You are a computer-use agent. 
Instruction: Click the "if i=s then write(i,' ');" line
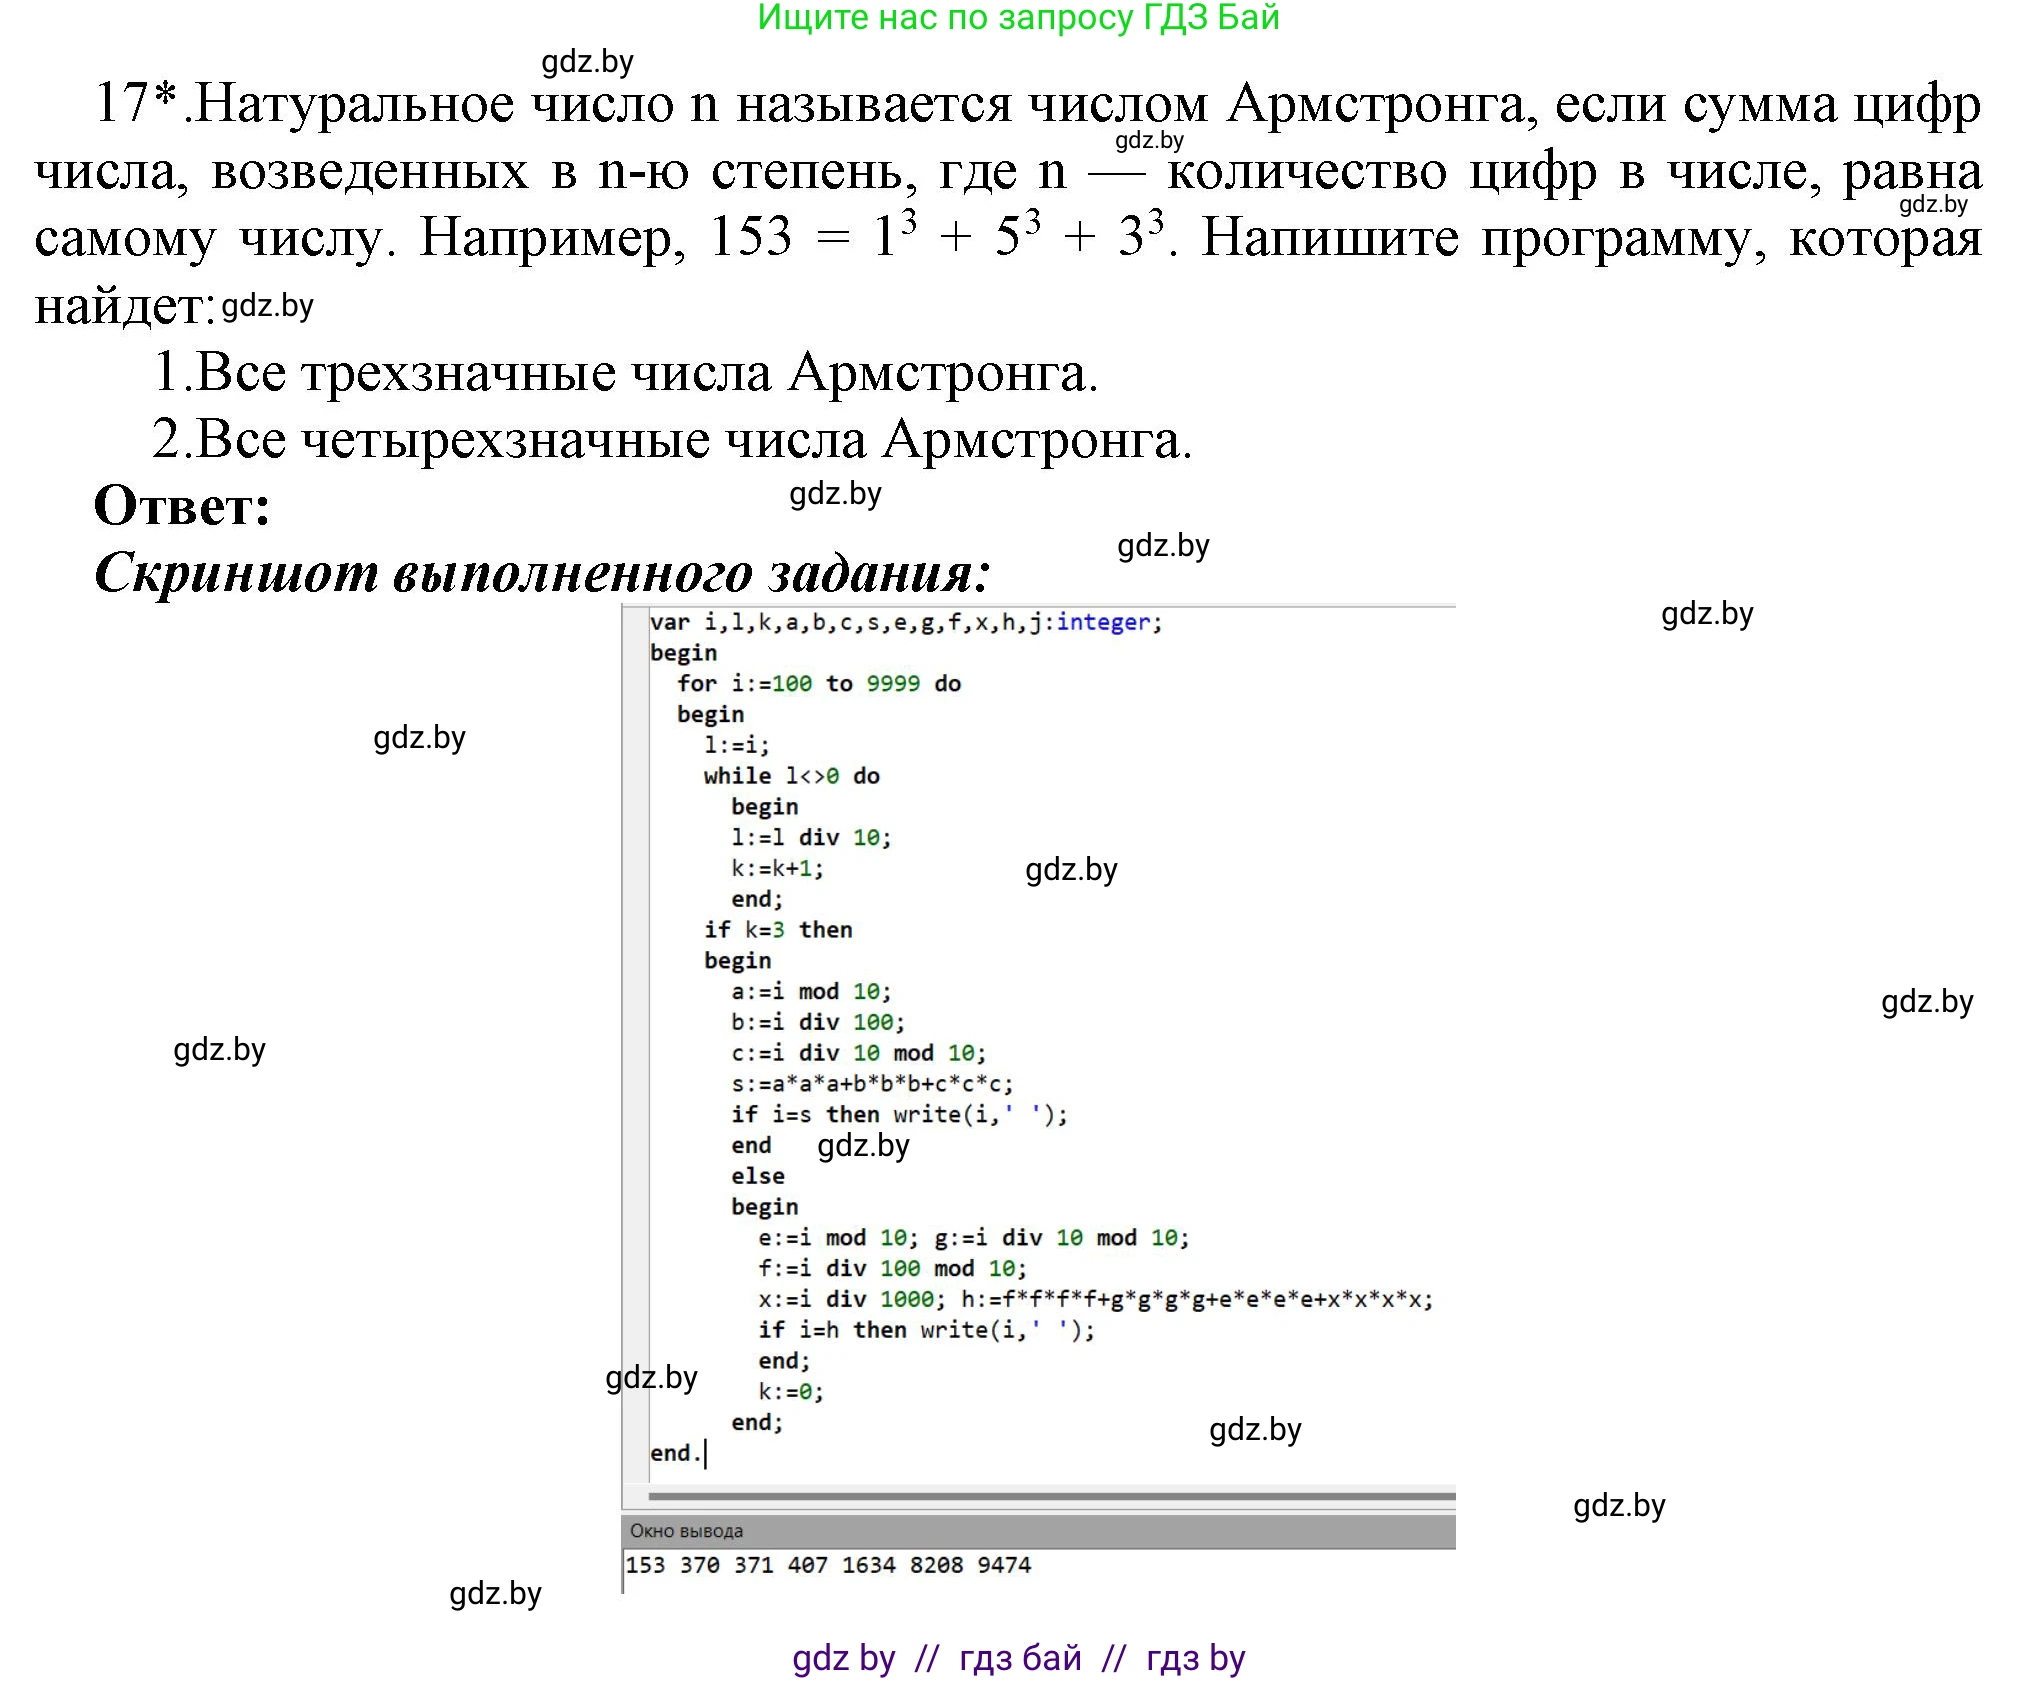point(898,1113)
